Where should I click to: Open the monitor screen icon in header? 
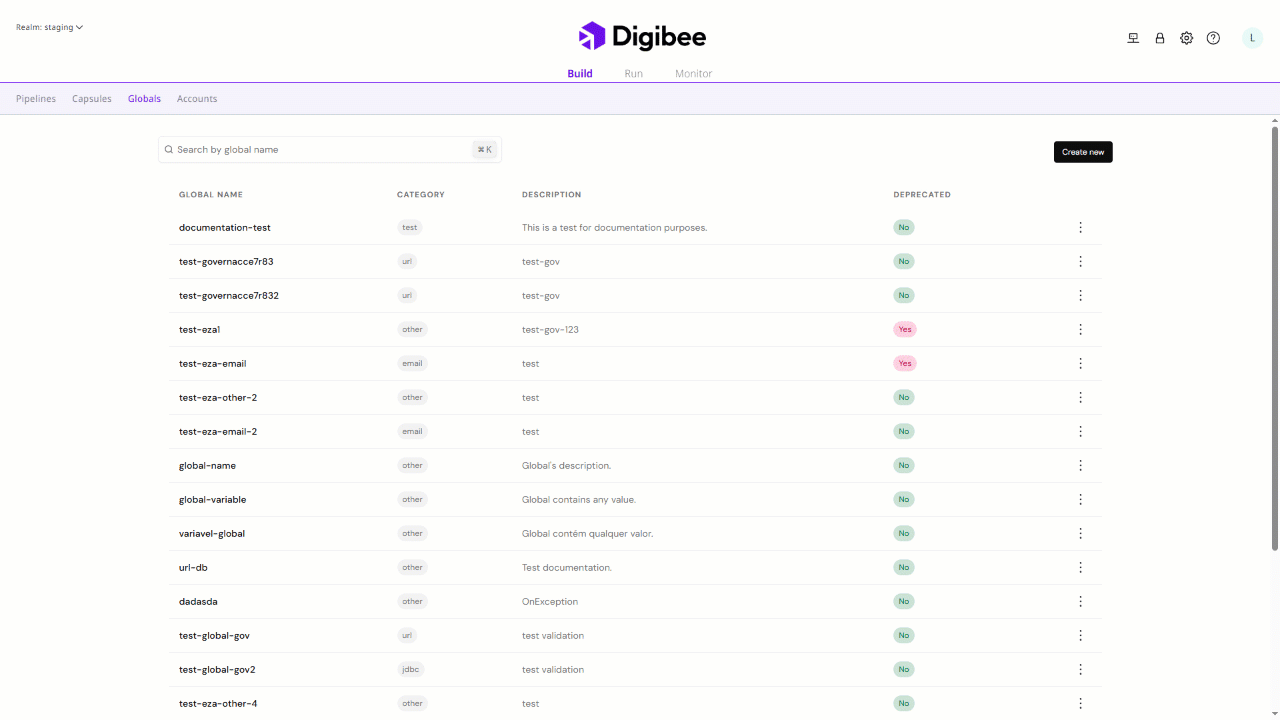(x=1133, y=38)
